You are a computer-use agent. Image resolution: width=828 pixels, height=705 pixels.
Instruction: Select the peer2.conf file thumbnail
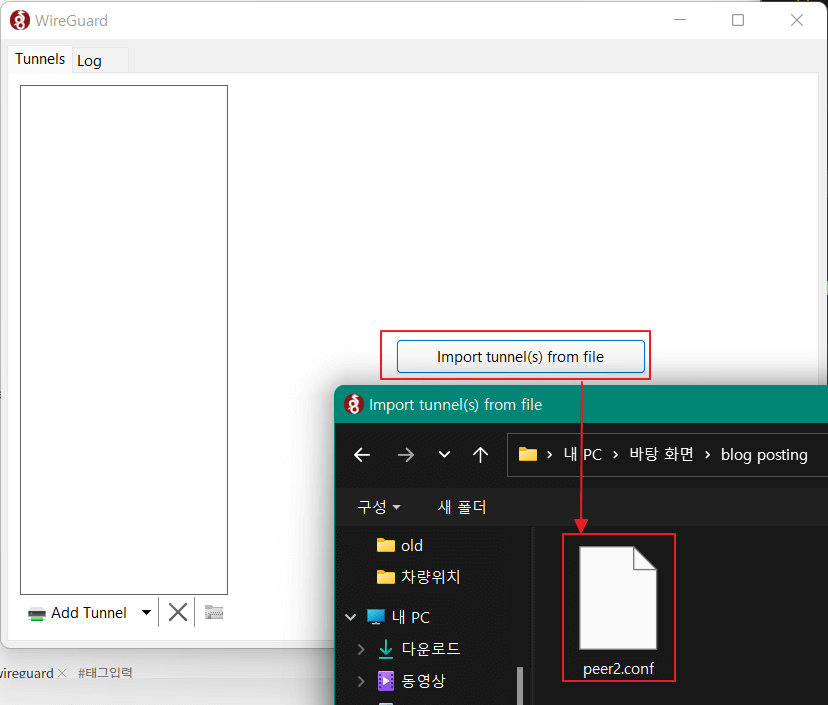618,598
